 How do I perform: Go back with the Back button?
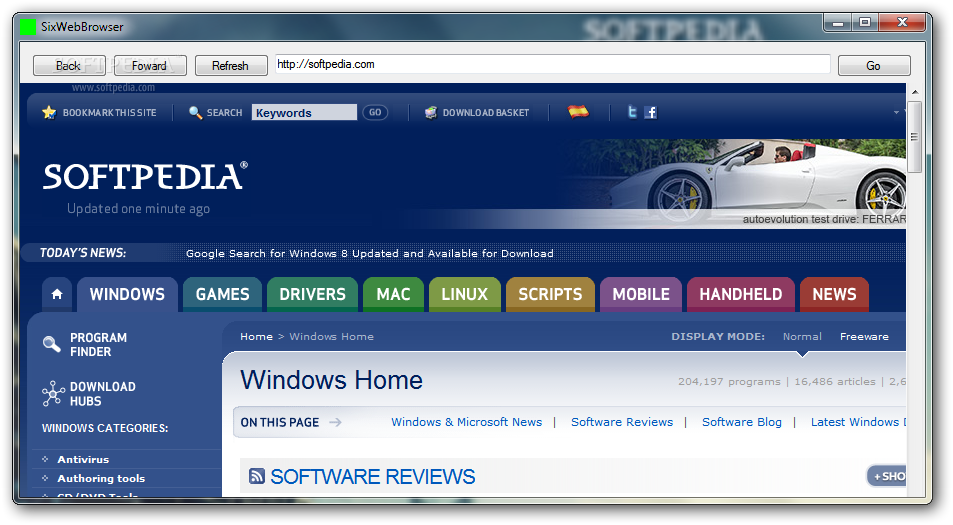(69, 66)
